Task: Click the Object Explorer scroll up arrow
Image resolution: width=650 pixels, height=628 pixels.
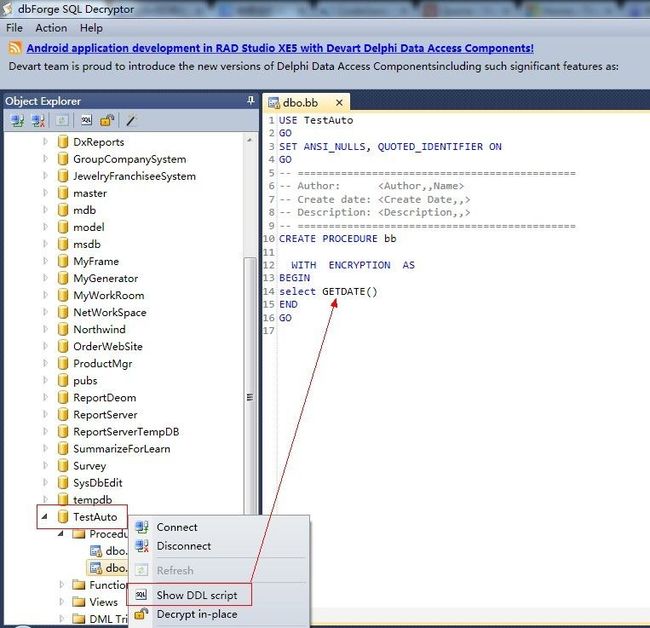Action: tap(250, 140)
